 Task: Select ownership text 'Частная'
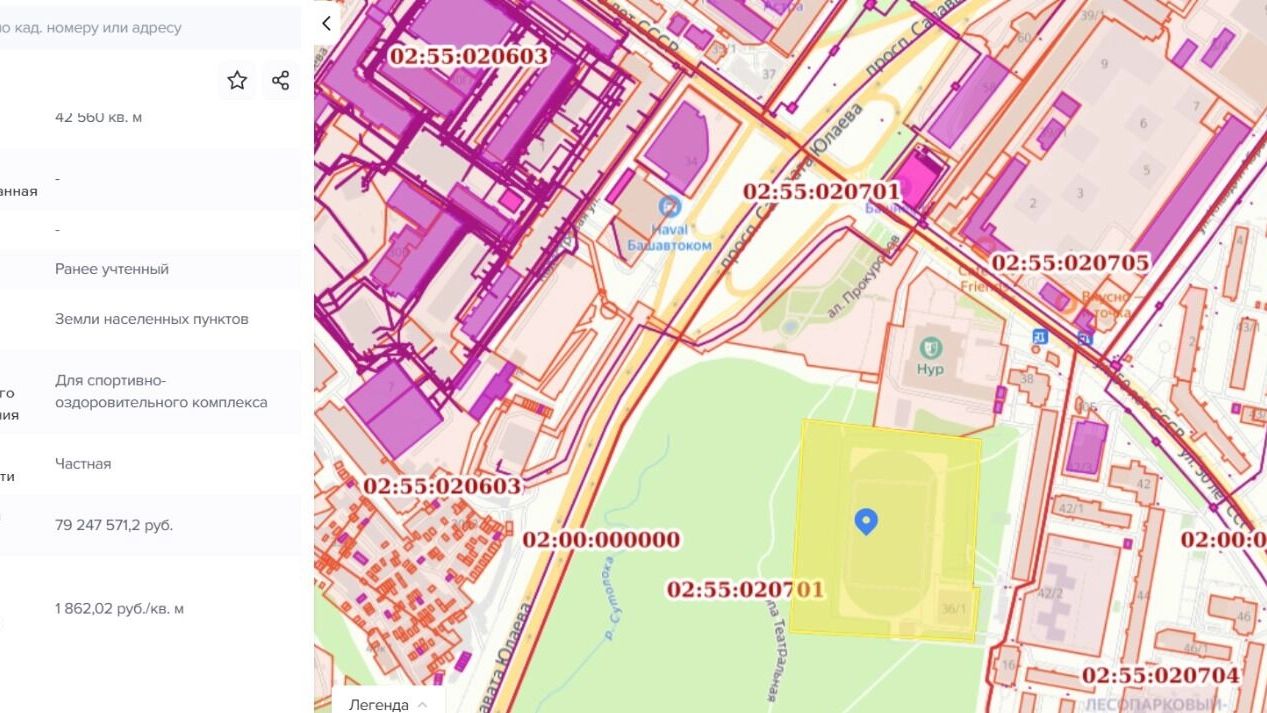point(83,464)
